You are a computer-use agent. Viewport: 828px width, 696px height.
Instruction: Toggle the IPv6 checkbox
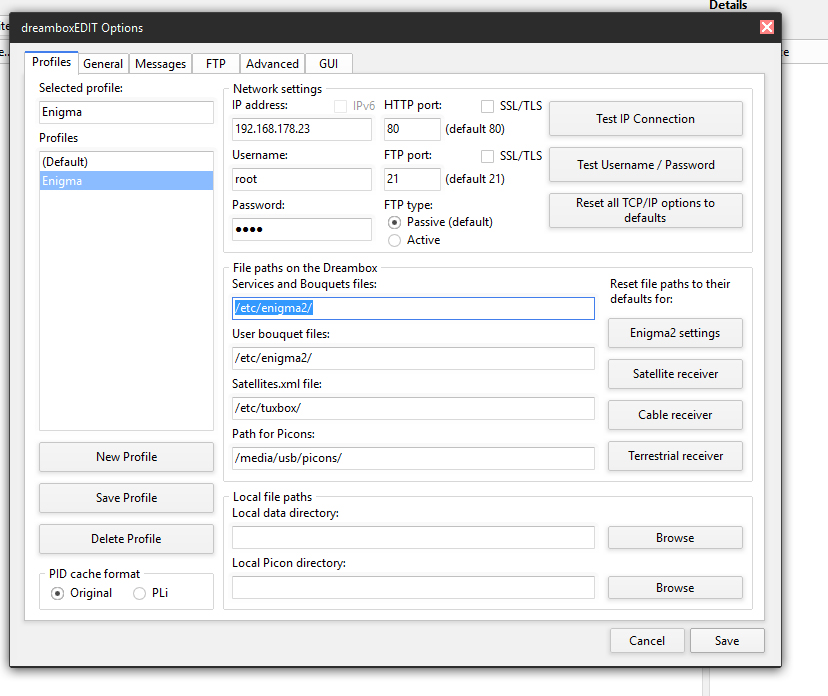[x=341, y=106]
